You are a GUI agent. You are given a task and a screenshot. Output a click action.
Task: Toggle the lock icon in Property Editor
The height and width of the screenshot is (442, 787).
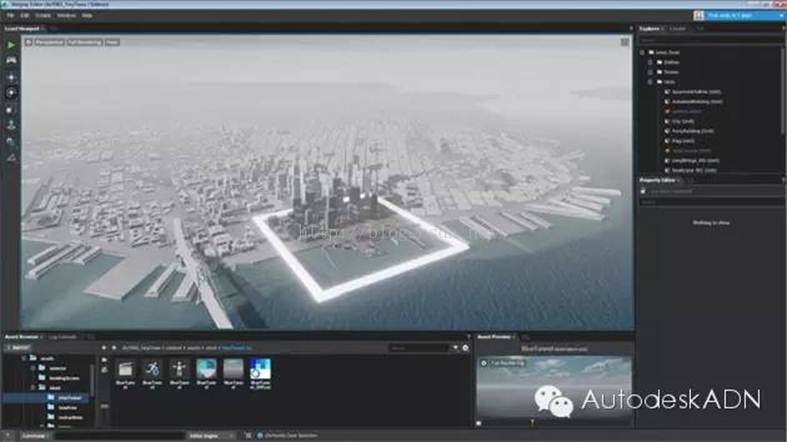(x=644, y=189)
